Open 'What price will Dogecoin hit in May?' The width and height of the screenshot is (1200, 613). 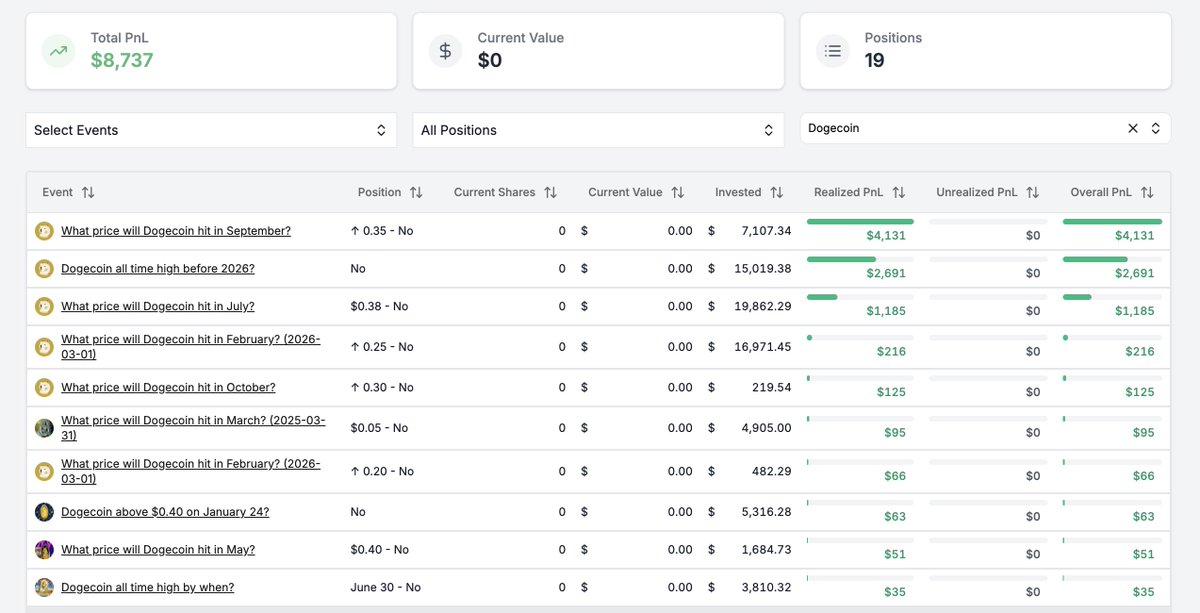coord(158,549)
